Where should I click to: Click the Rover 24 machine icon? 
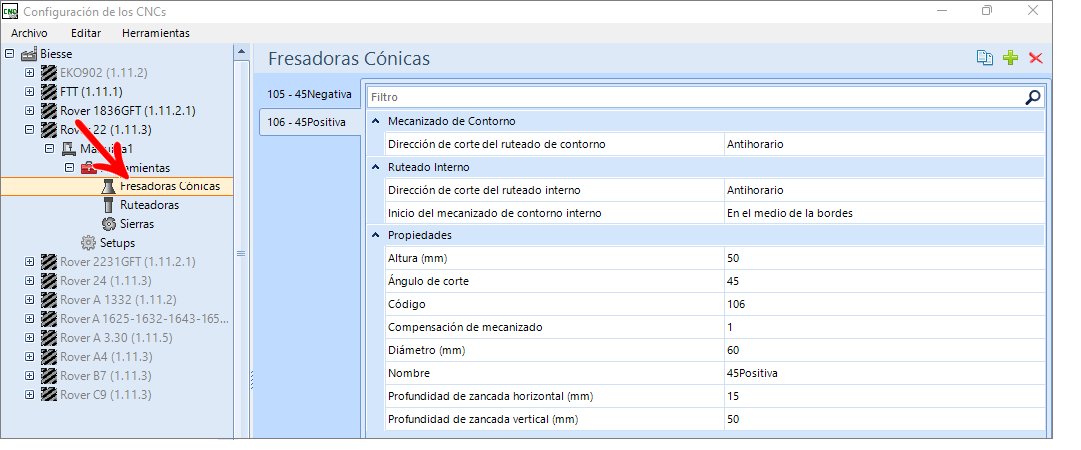pyautogui.click(x=49, y=281)
